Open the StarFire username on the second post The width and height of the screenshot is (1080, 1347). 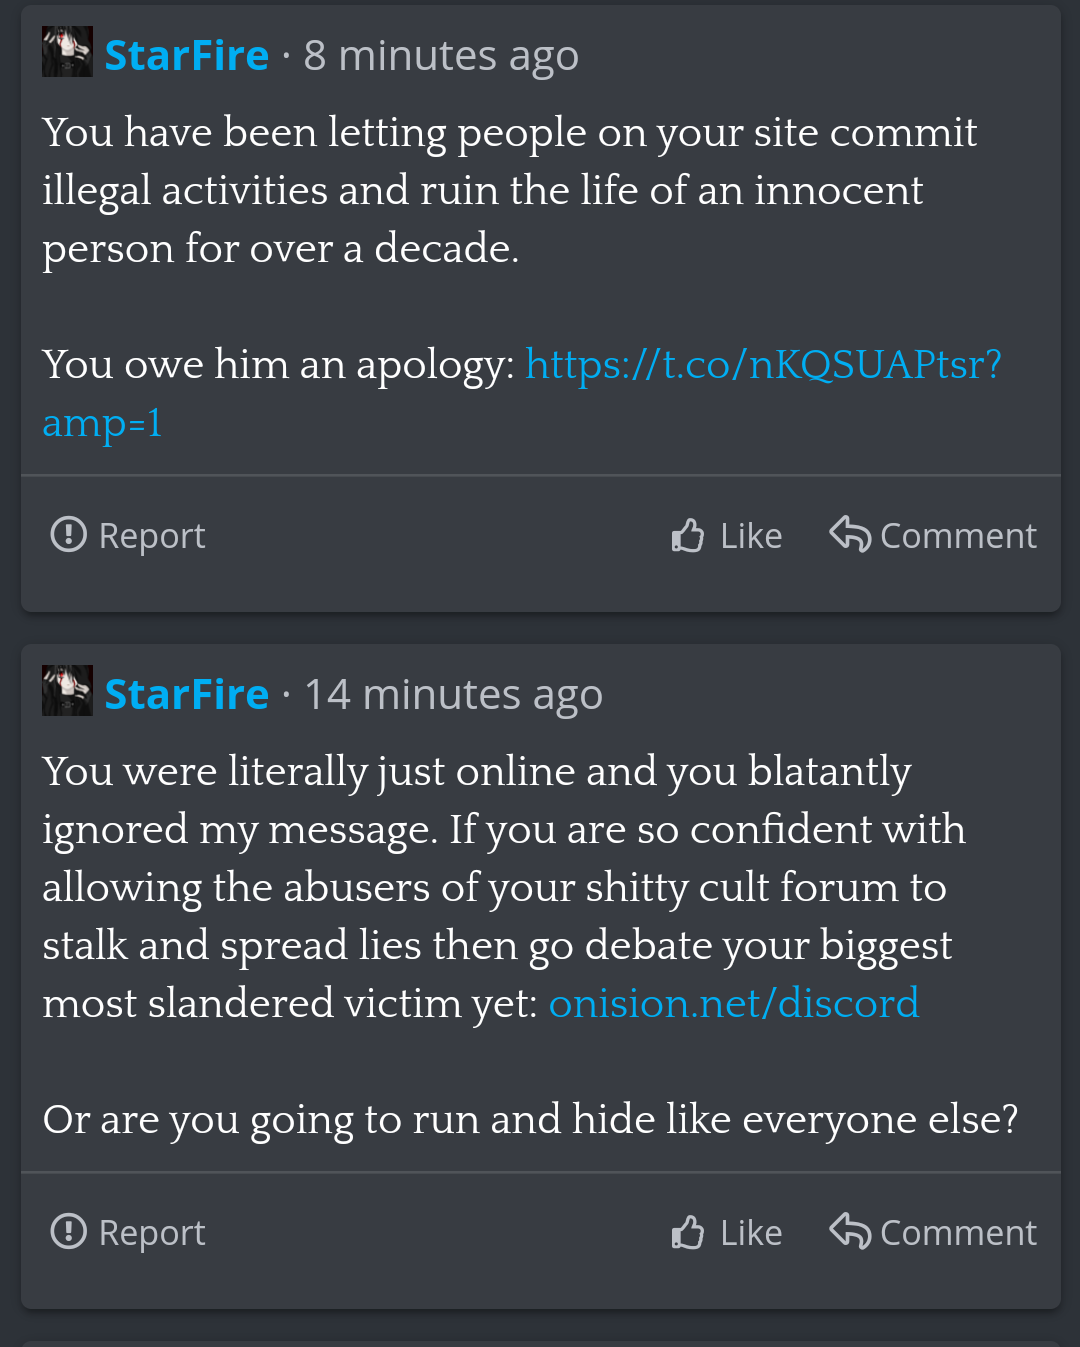(187, 694)
